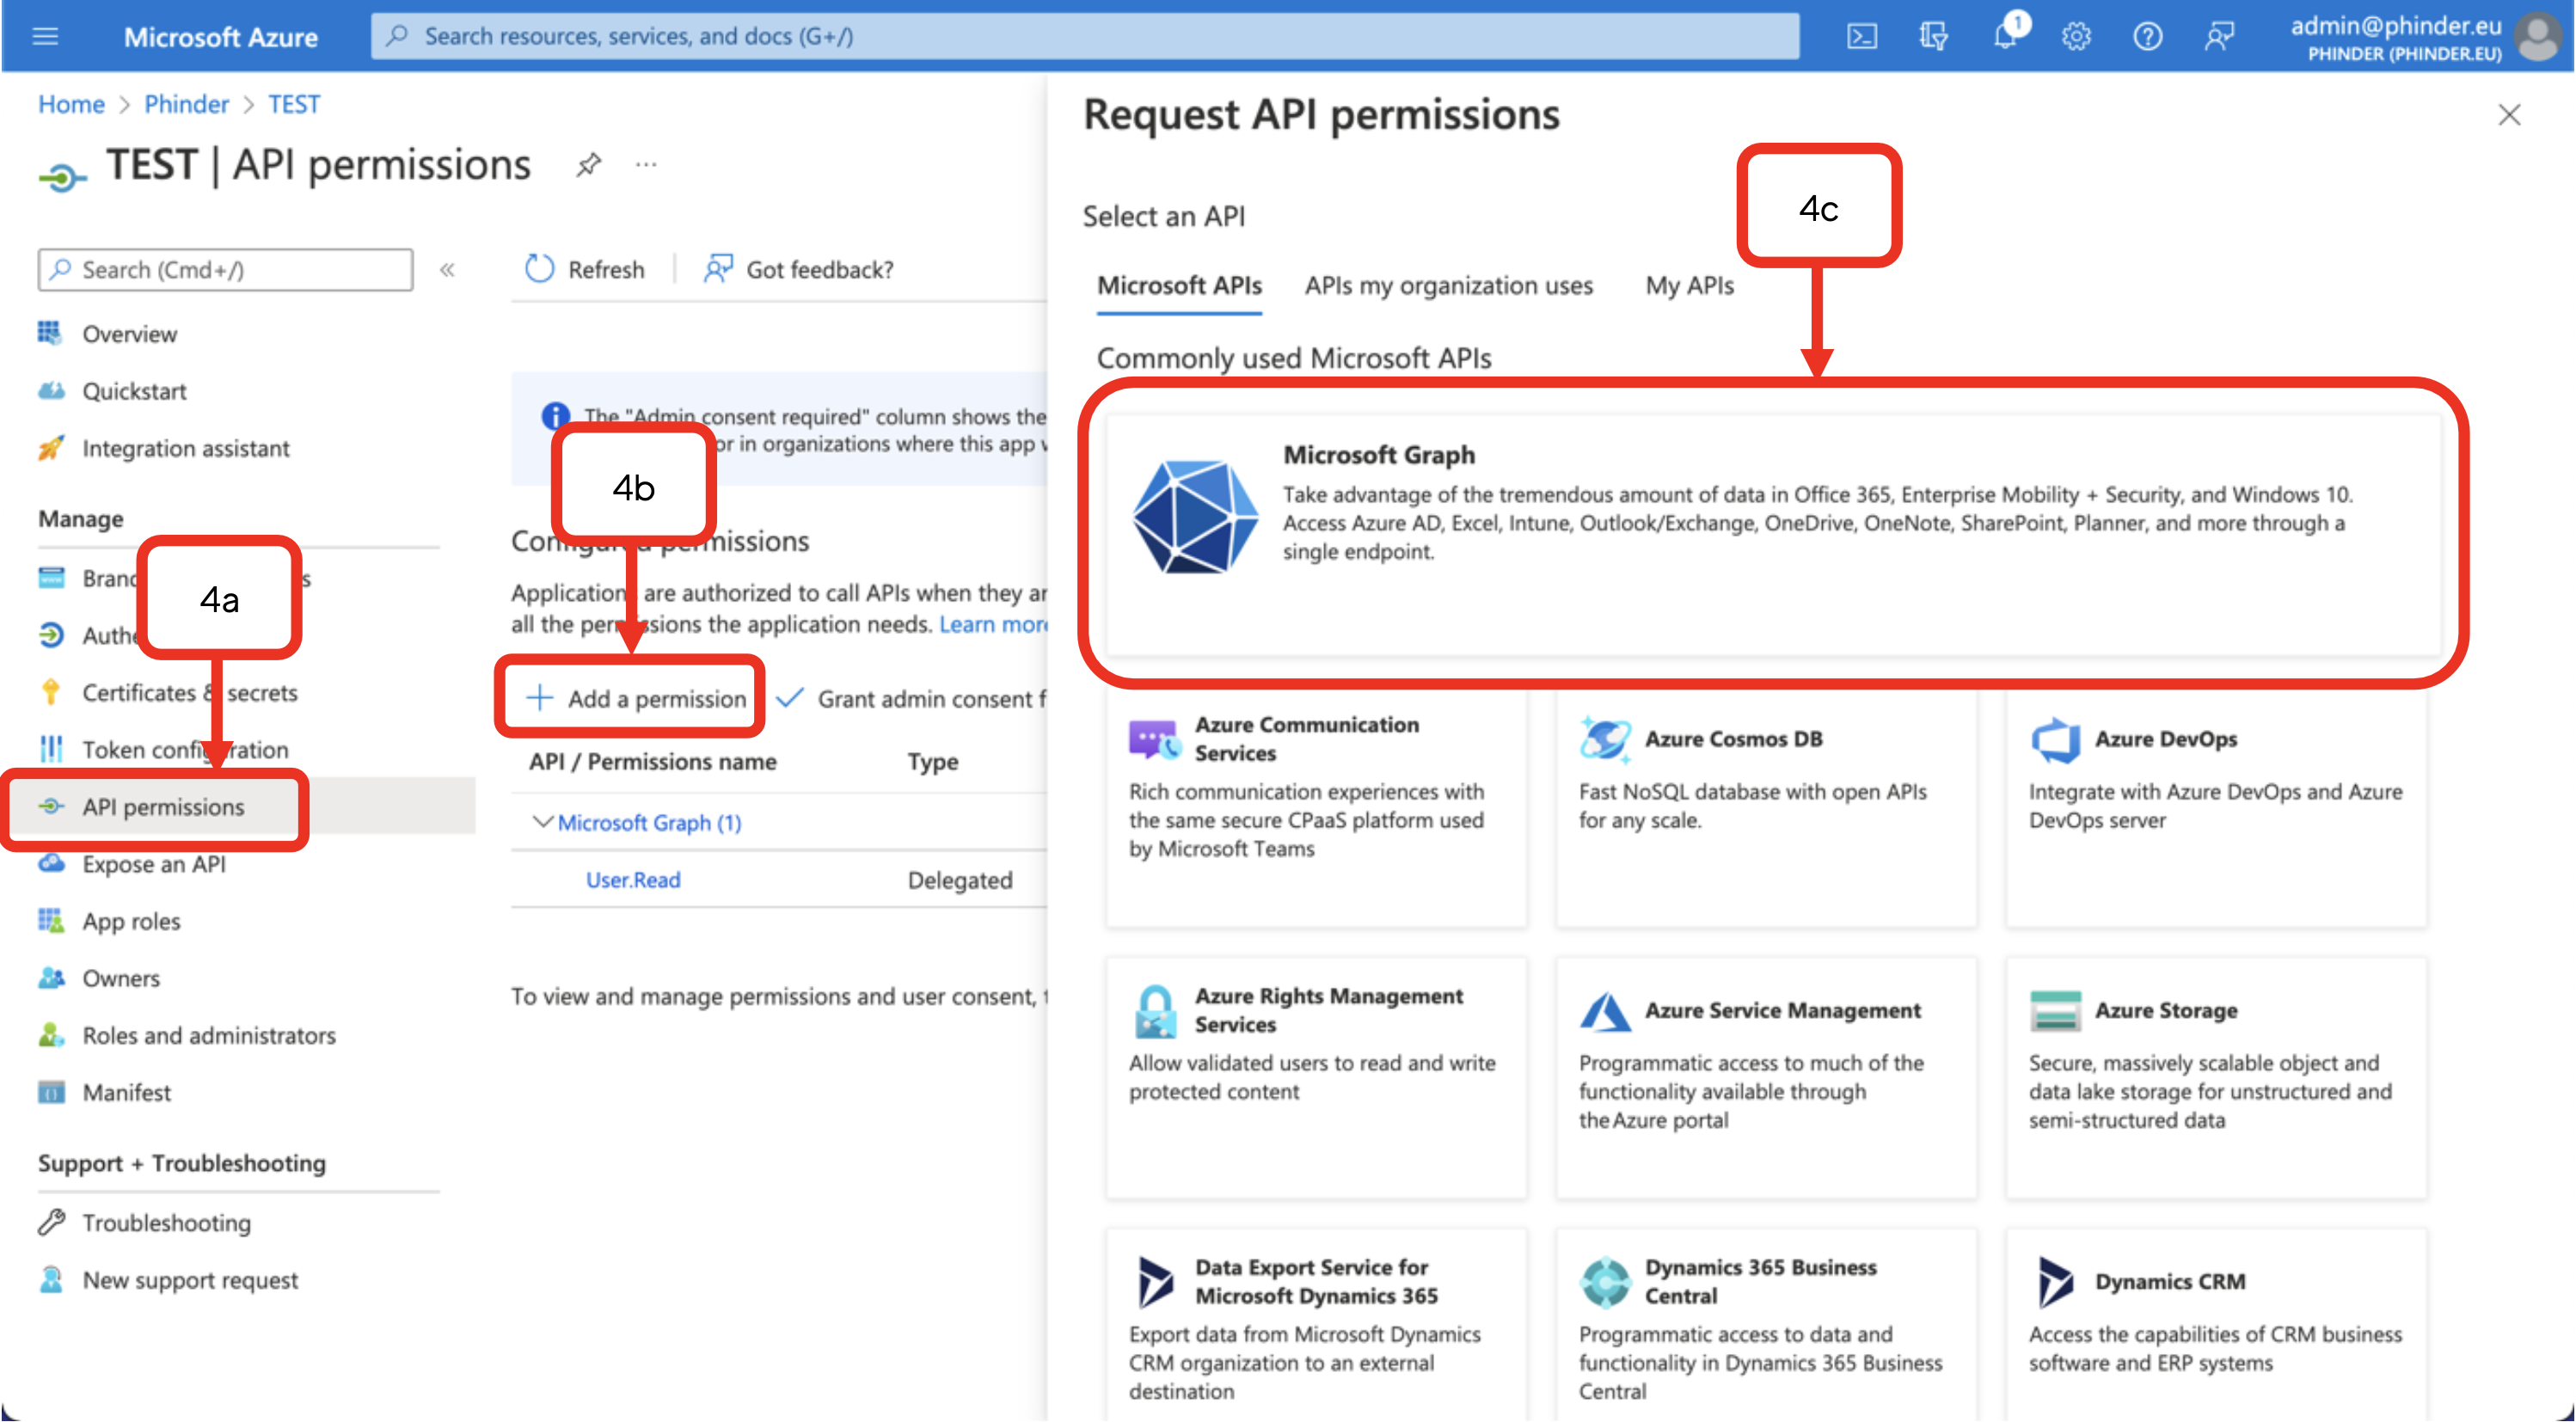Click the feedback icon in top bar

(2219, 37)
